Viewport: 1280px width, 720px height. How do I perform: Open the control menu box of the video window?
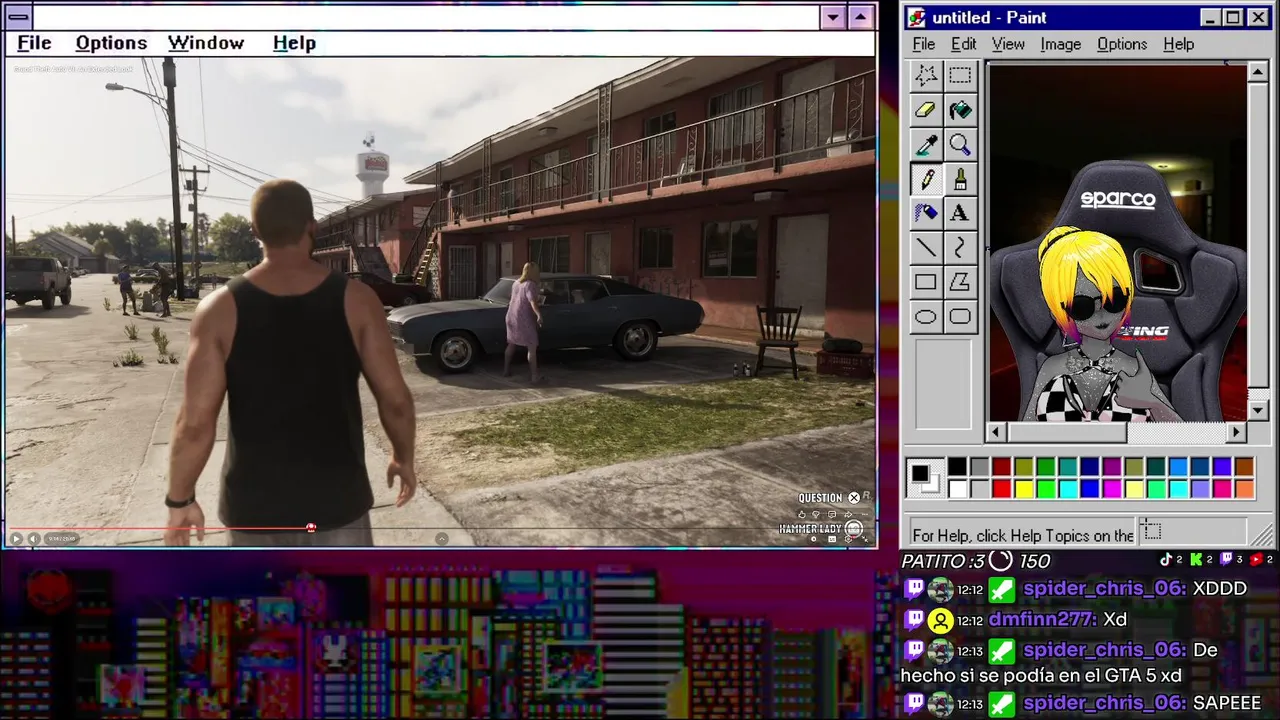19,17
